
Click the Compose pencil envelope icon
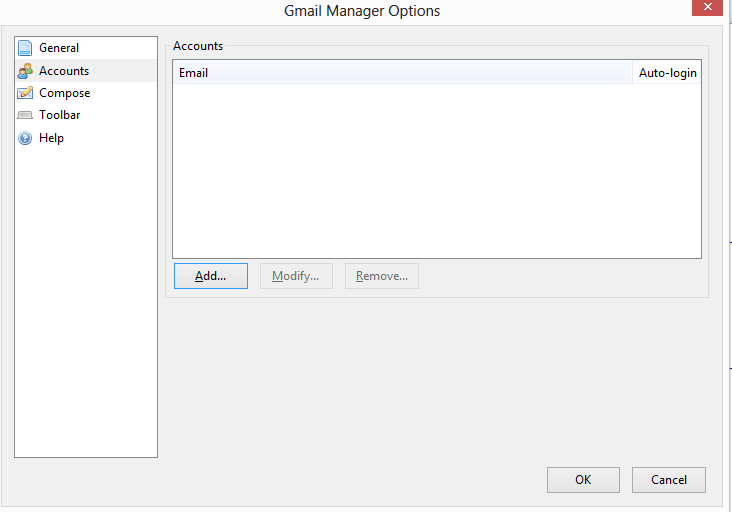pyautogui.click(x=25, y=93)
